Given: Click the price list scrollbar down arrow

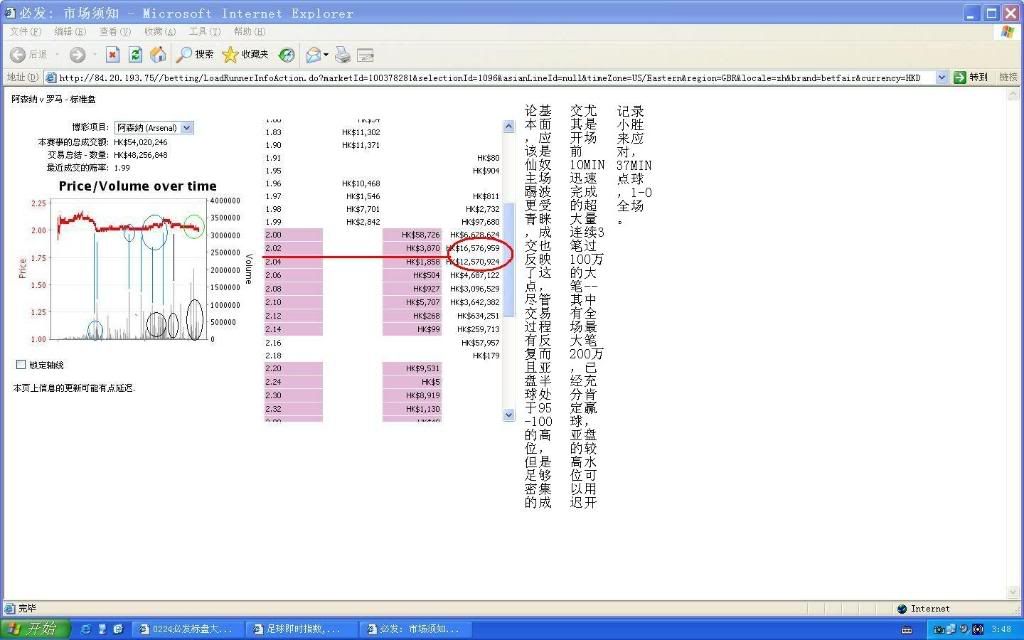Looking at the screenshot, I should (x=508, y=415).
